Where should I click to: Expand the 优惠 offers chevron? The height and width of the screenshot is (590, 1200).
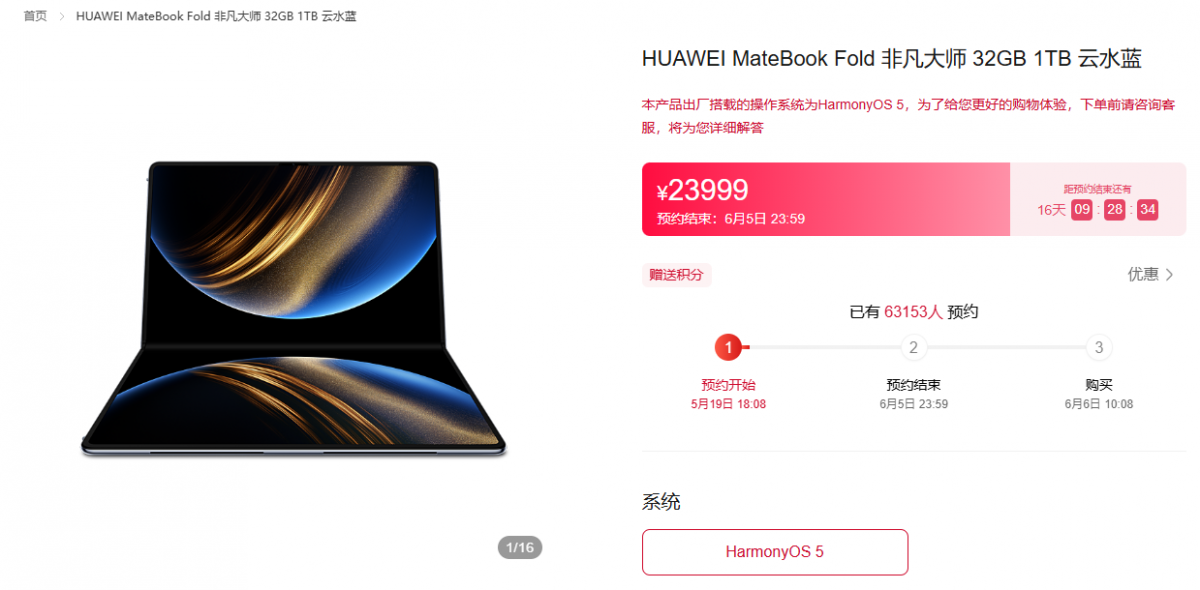(x=1170, y=274)
